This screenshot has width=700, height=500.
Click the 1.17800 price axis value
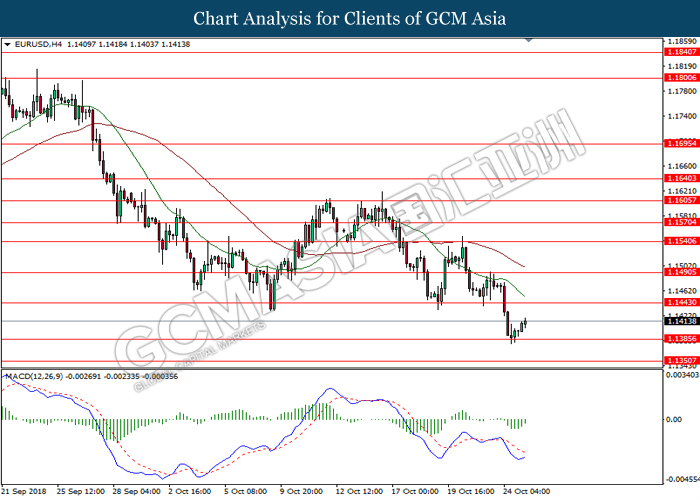point(682,91)
